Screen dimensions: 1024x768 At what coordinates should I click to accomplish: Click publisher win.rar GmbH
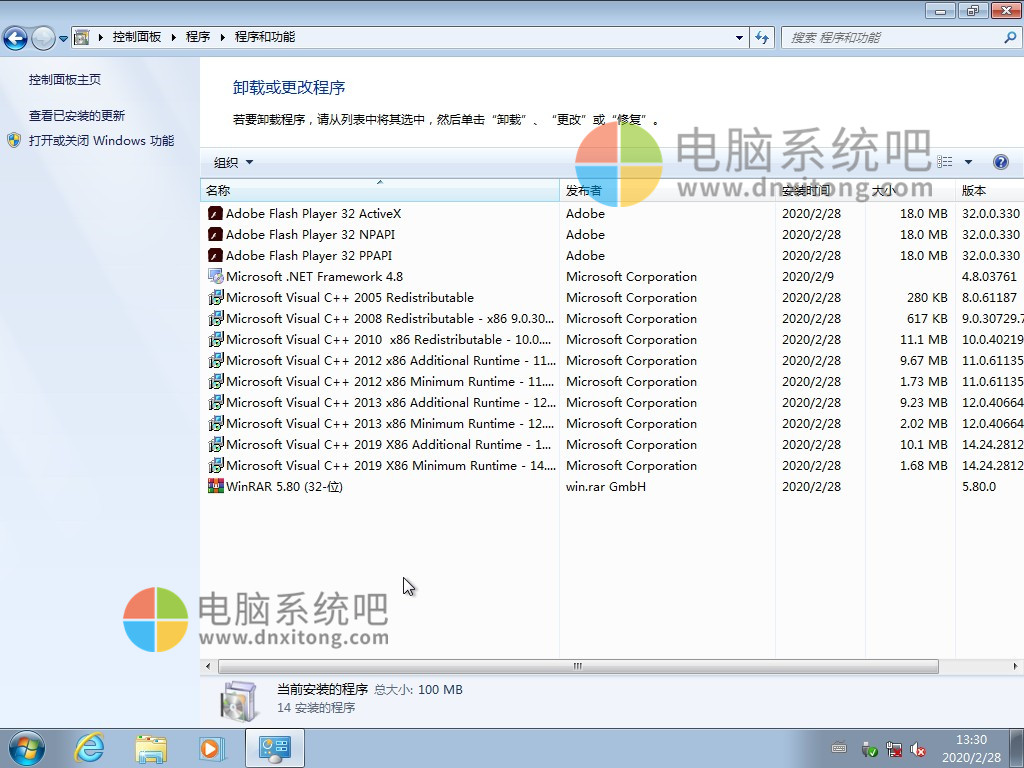click(x=606, y=487)
